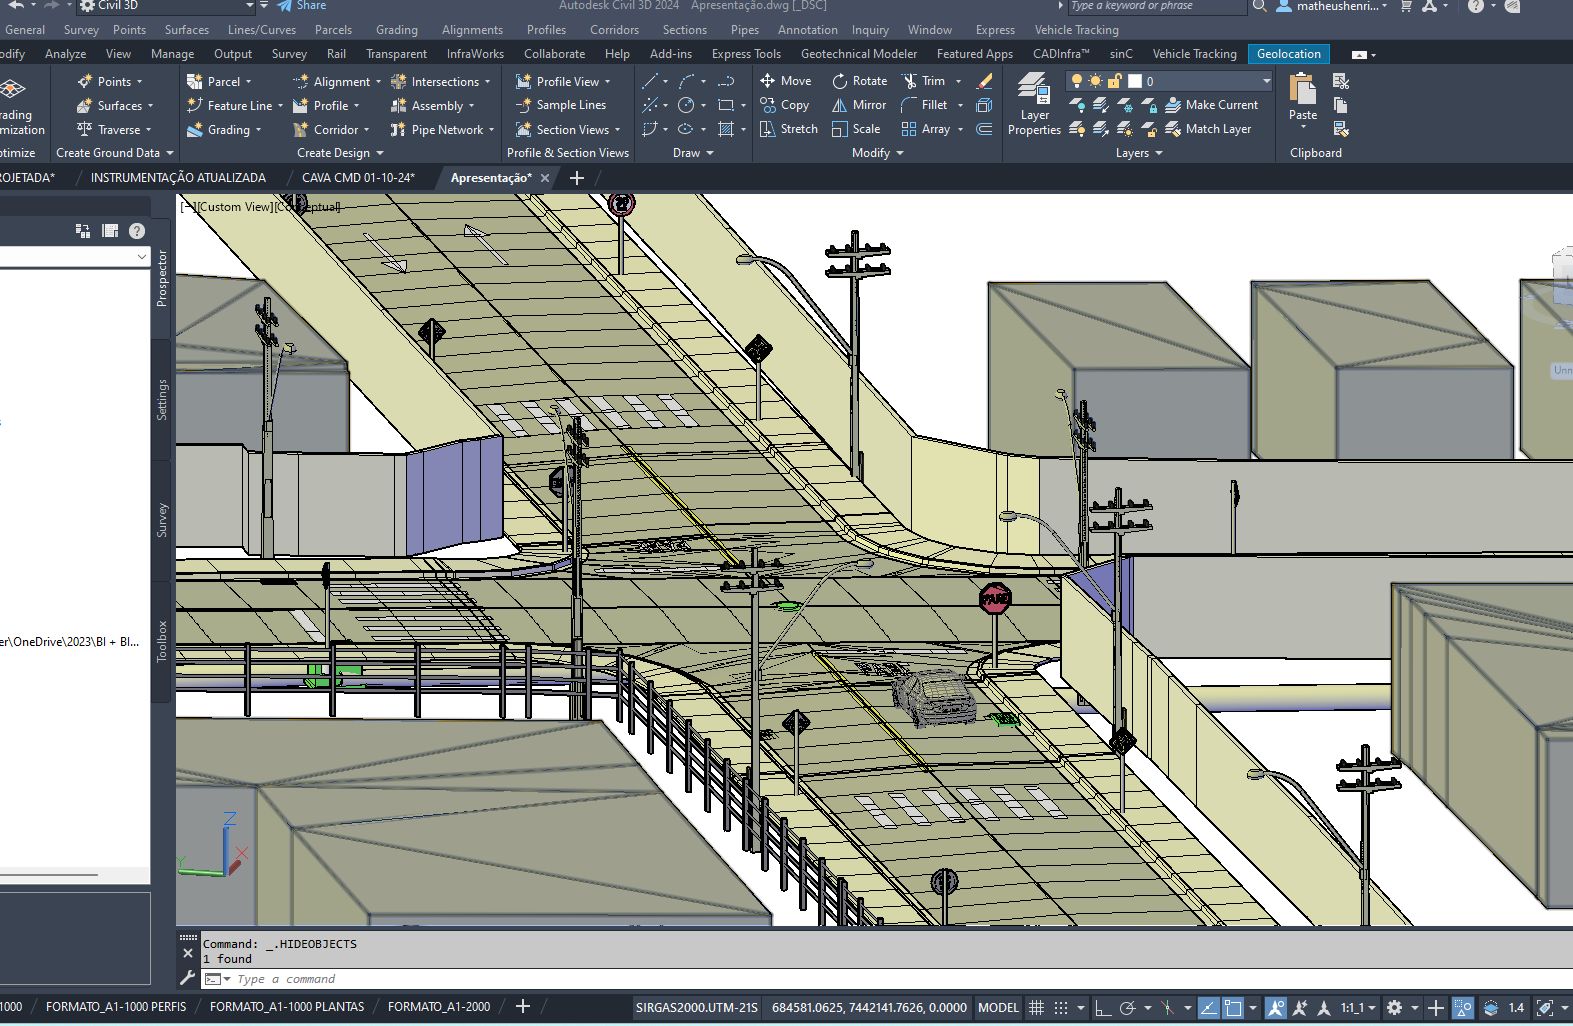This screenshot has height=1026, width=1573.
Task: Click the white layer color swatch
Action: click(x=1135, y=81)
